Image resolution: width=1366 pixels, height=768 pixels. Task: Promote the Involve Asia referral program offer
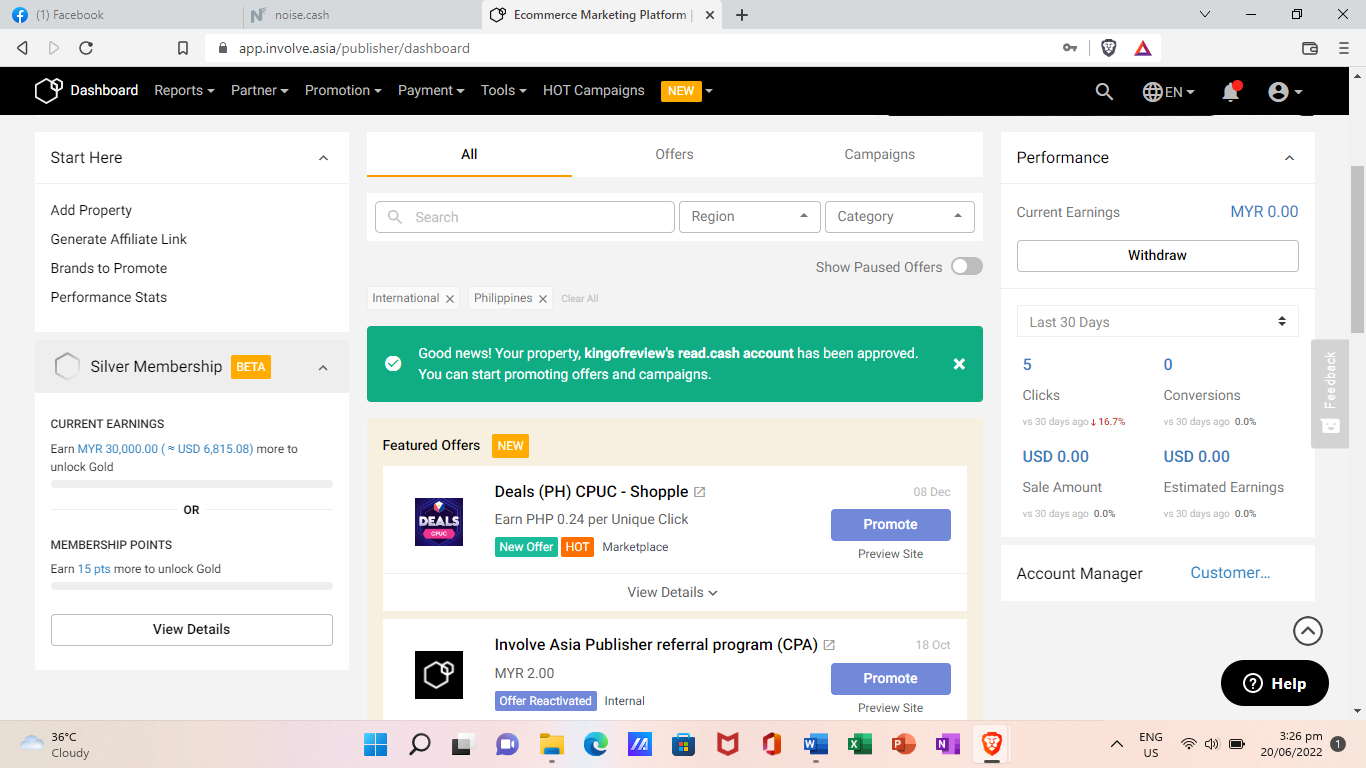(x=890, y=679)
